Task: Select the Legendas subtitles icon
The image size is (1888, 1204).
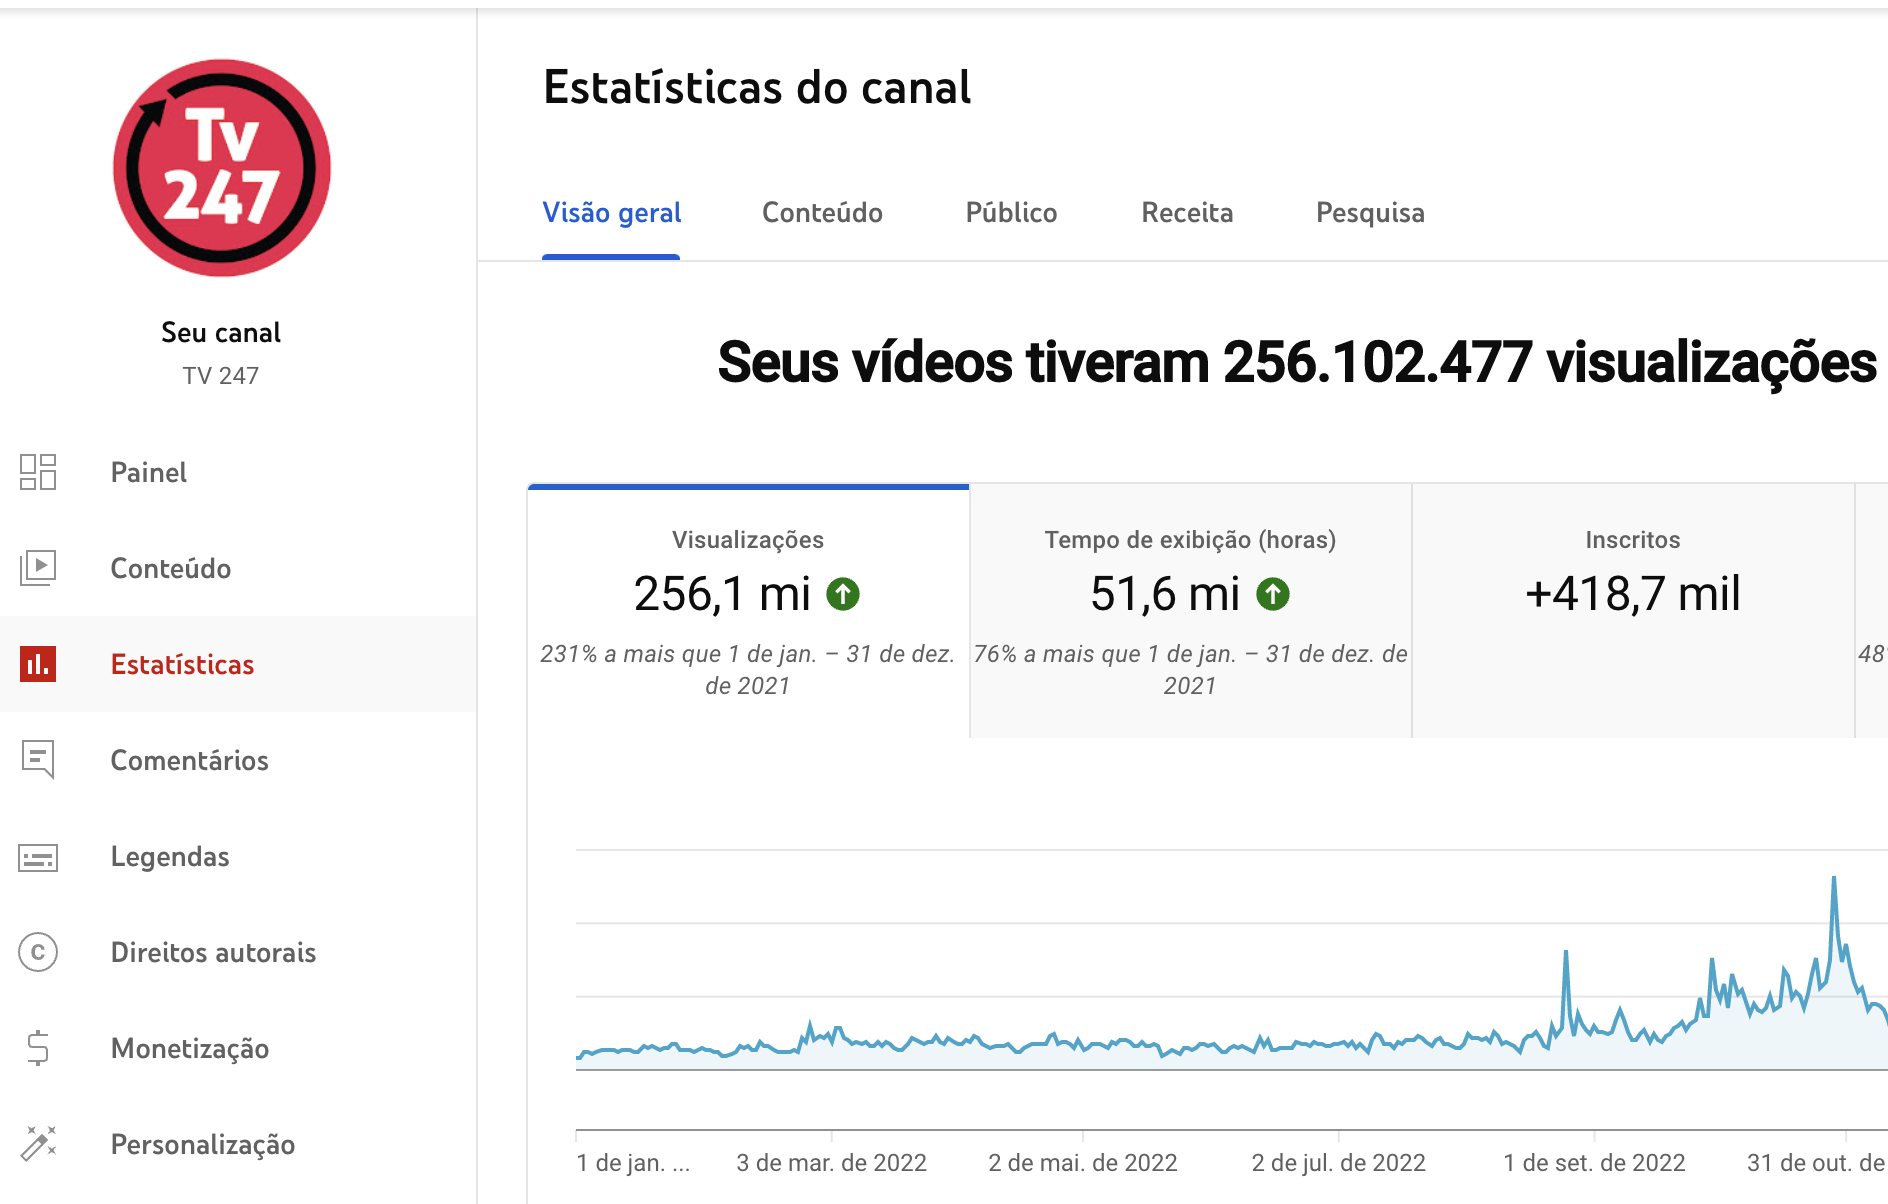Action: (38, 856)
